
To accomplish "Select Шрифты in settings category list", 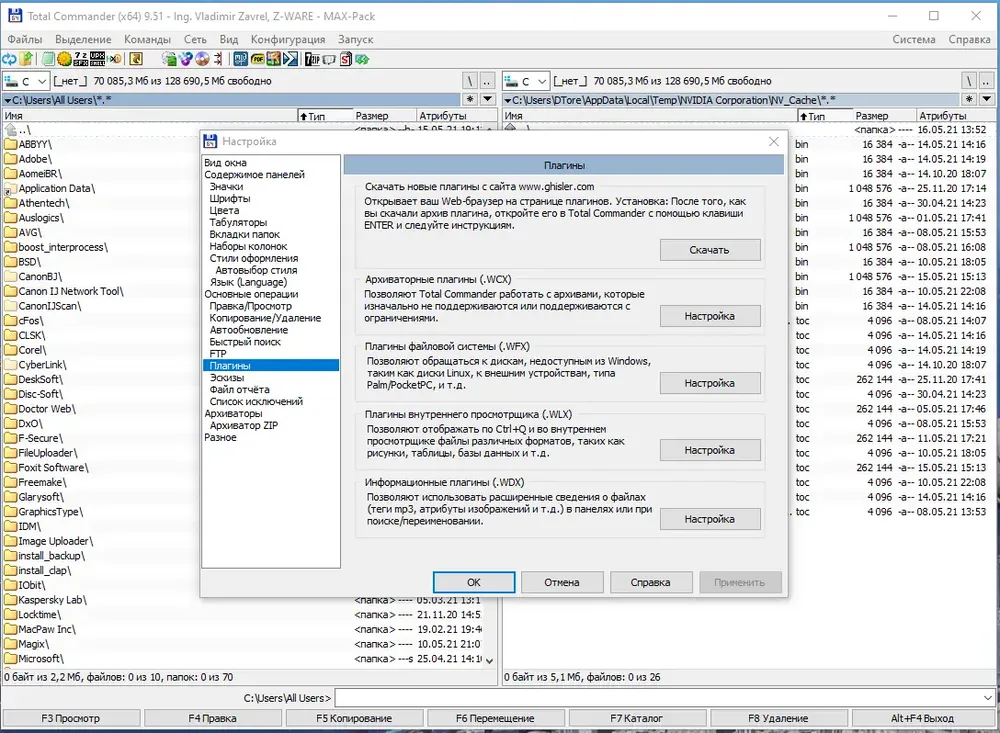I will 230,198.
